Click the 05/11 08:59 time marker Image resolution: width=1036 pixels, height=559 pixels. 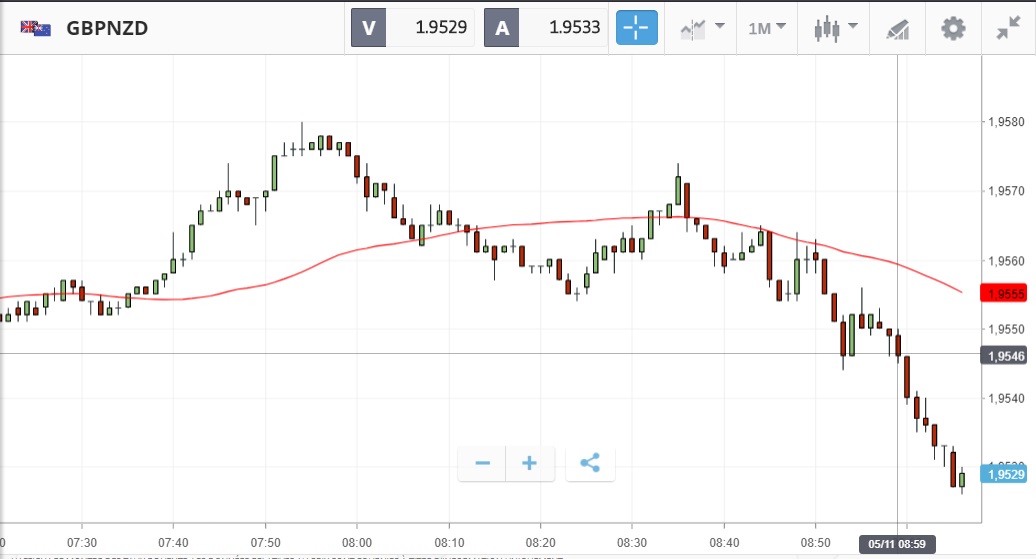898,541
